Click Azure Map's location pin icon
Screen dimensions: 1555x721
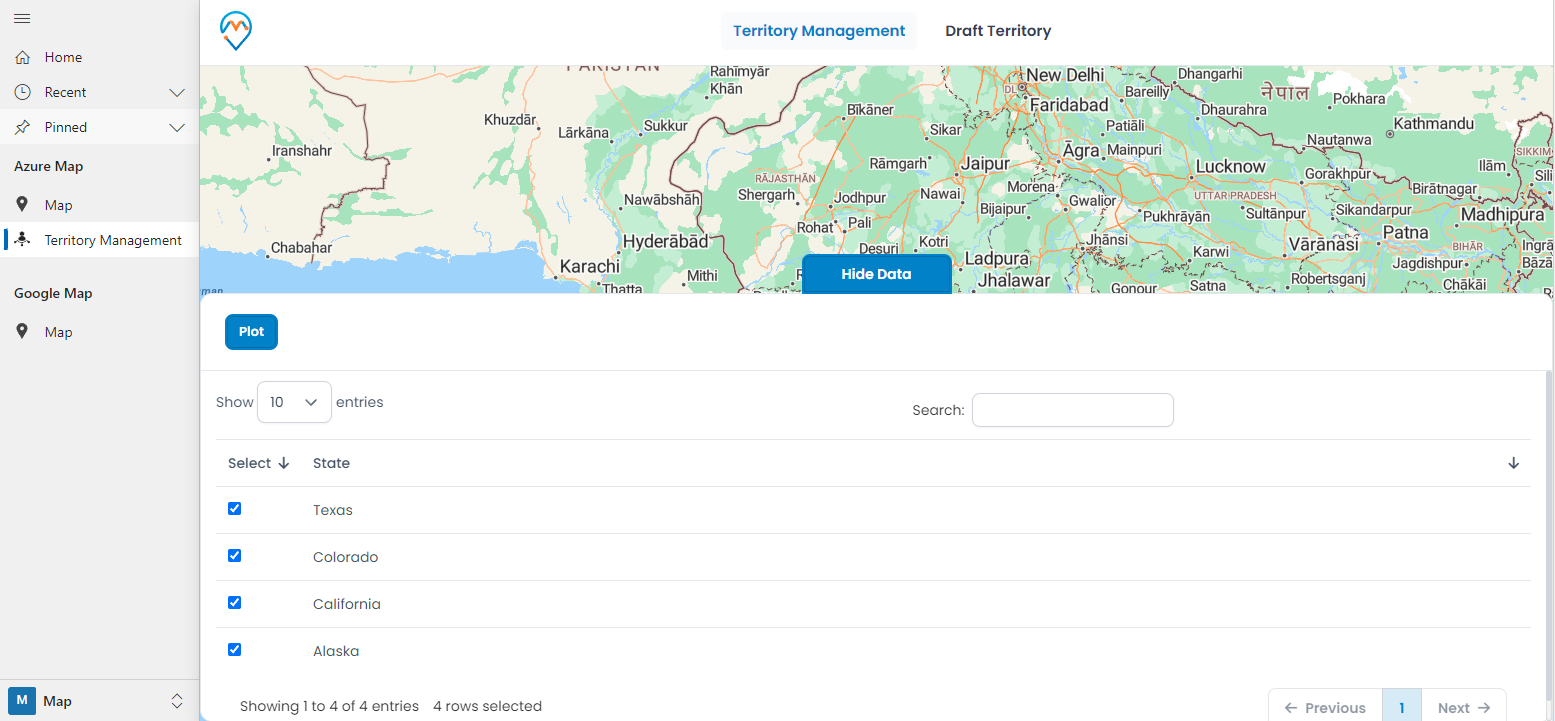(22, 205)
